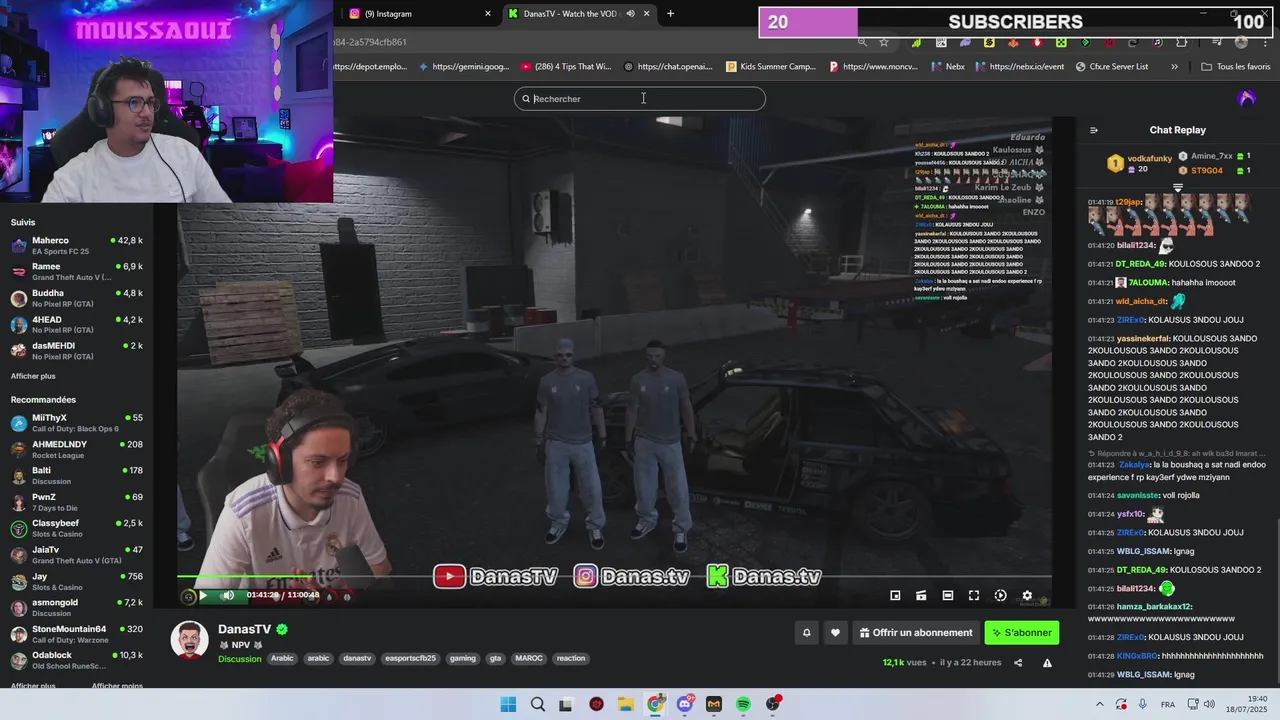Open Maherco channel in Suivis
The width and height of the screenshot is (1280, 720).
pos(76,245)
